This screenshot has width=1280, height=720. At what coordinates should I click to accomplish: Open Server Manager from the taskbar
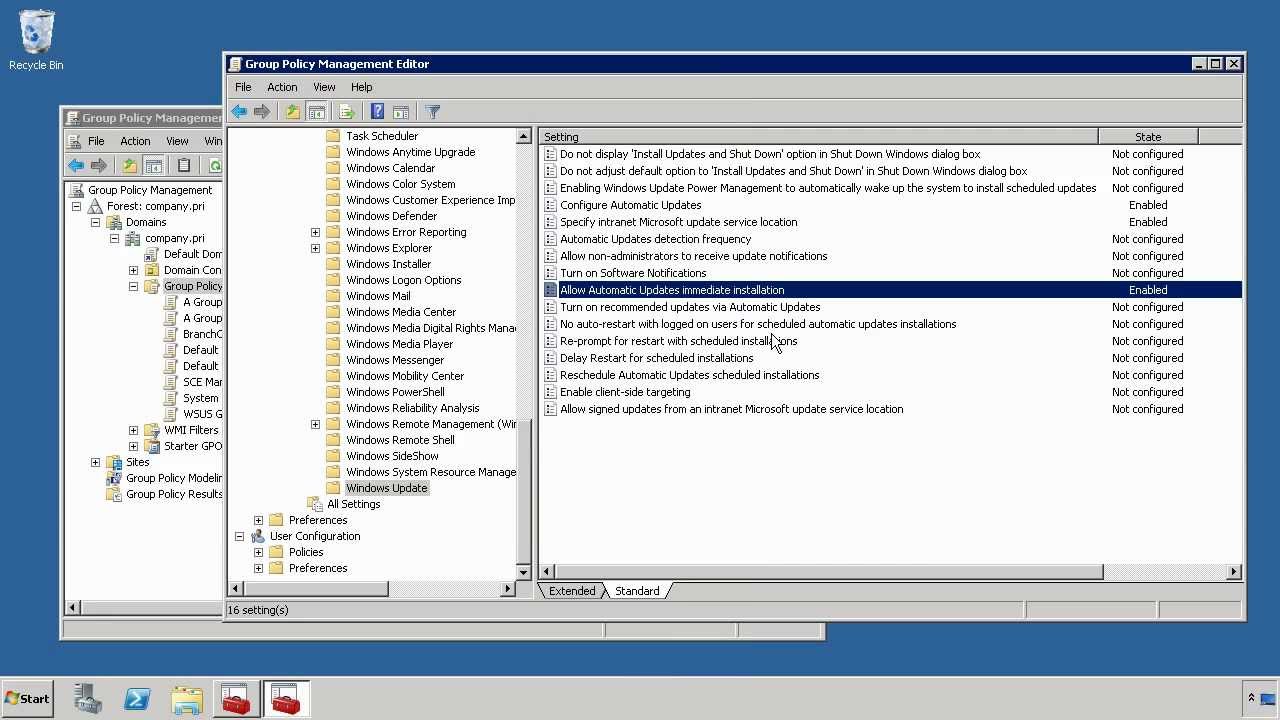[88, 699]
